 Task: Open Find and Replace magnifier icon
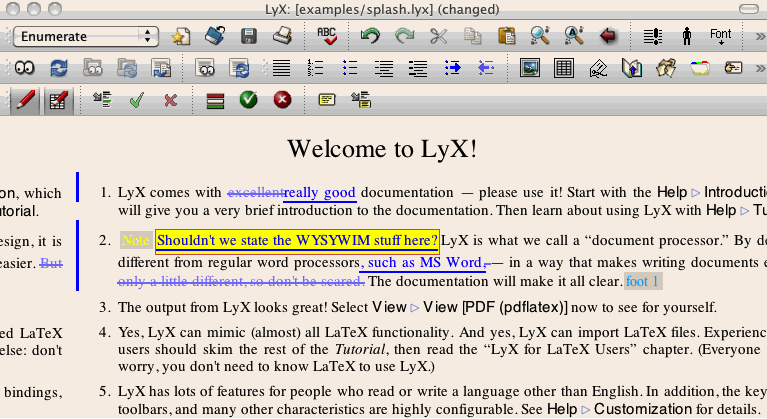coord(540,36)
